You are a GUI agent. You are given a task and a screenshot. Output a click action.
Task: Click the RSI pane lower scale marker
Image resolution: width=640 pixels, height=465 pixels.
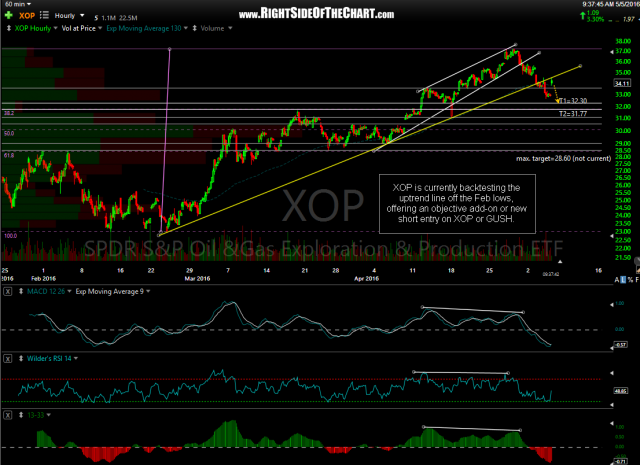tap(611, 405)
